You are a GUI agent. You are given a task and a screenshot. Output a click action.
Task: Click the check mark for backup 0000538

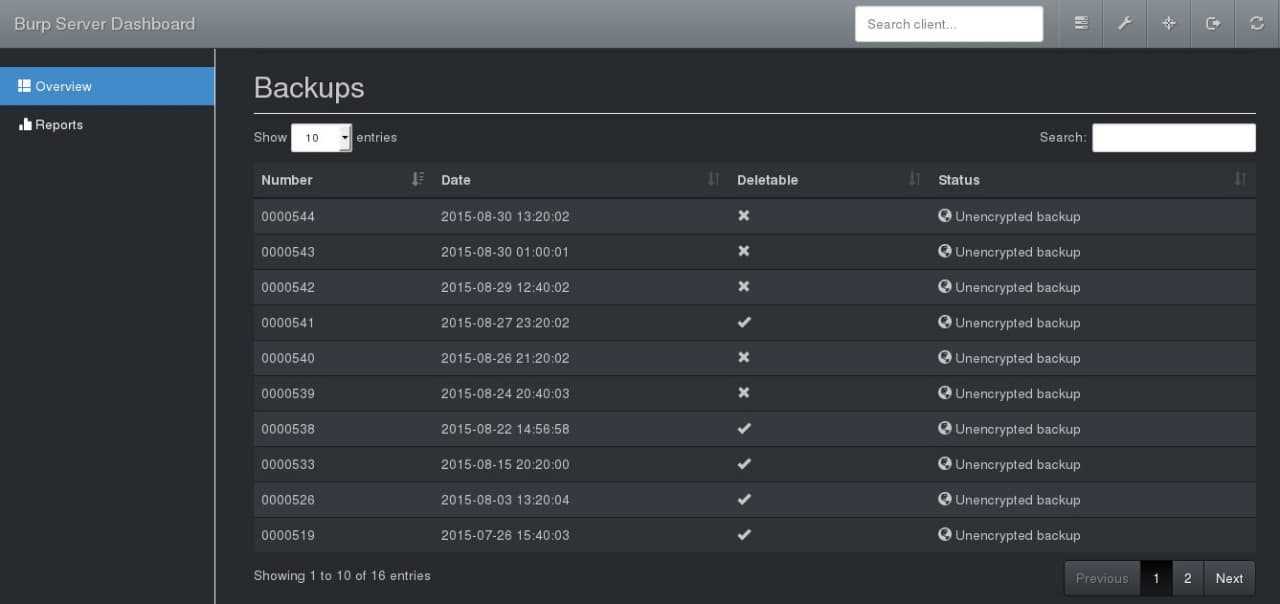[x=744, y=428]
